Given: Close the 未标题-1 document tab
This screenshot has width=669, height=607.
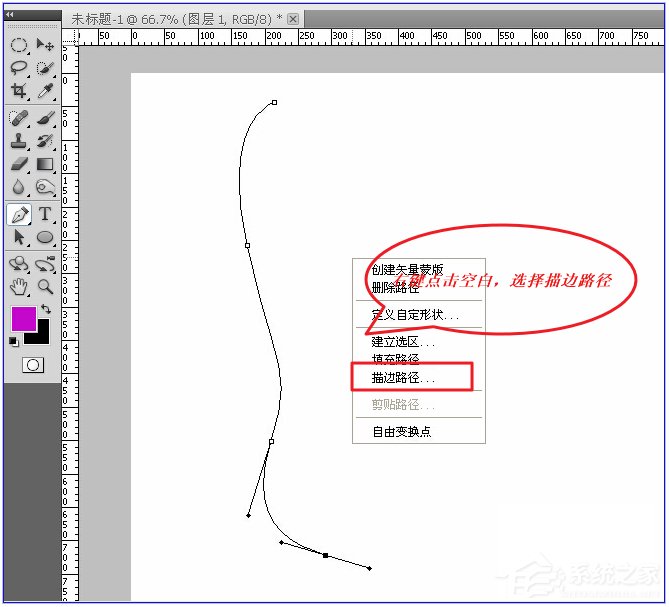Looking at the screenshot, I should (293, 19).
